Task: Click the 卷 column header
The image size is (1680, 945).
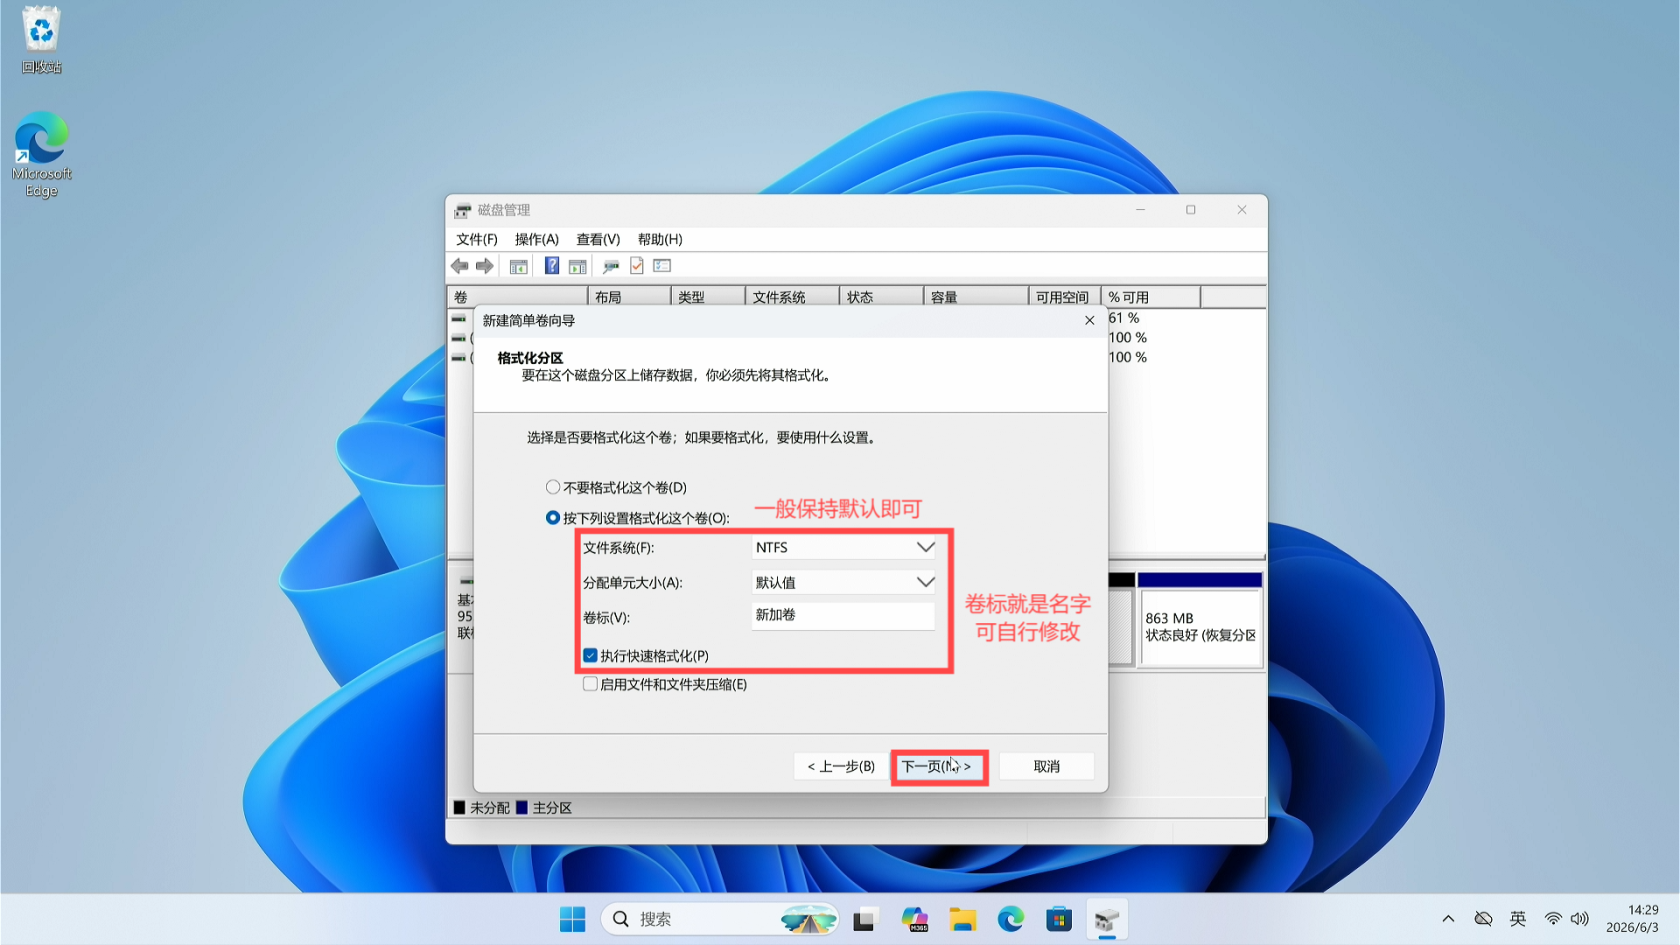Action: (517, 297)
